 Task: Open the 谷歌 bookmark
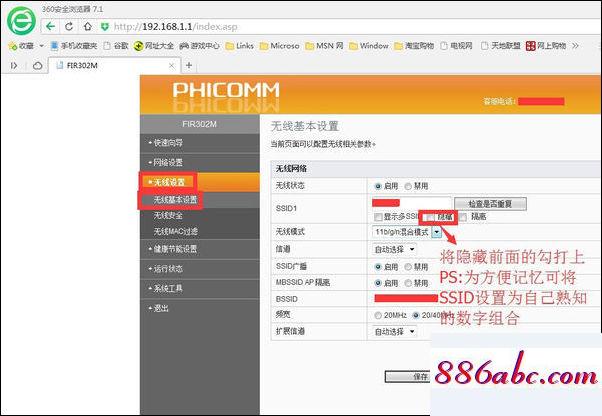pos(116,46)
